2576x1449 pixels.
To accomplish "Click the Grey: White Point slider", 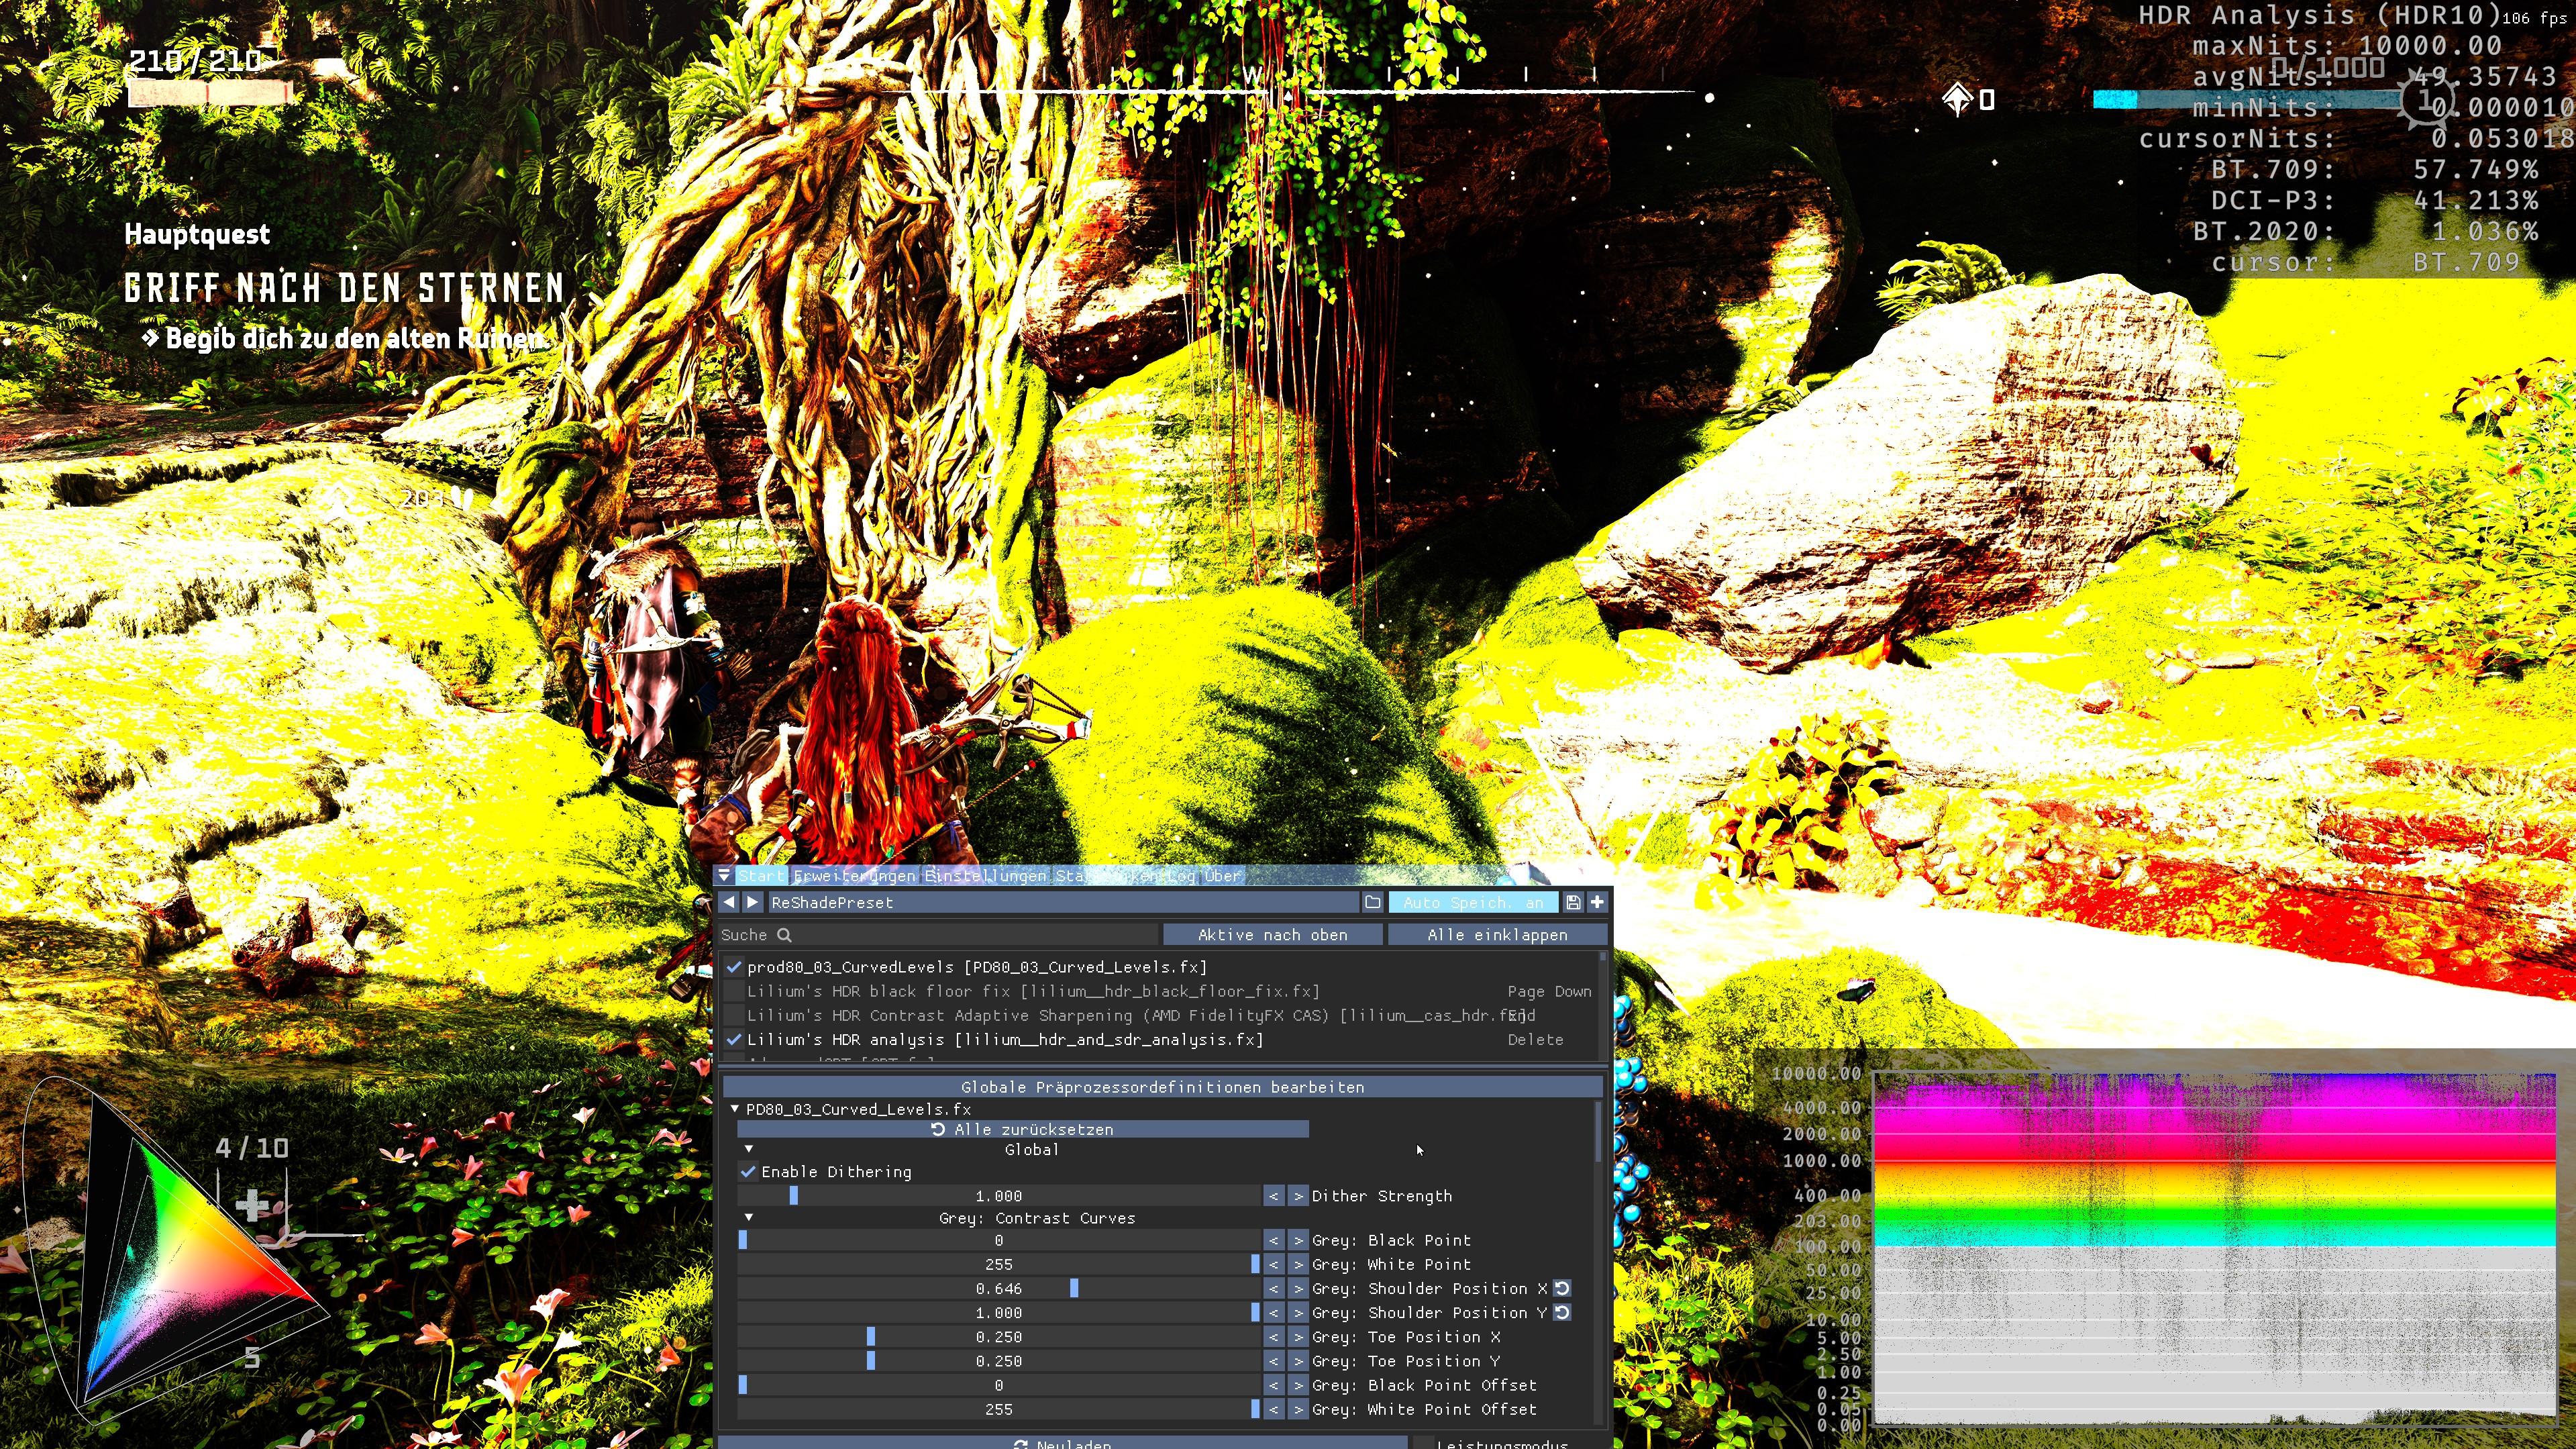I will pyautogui.click(x=998, y=1264).
